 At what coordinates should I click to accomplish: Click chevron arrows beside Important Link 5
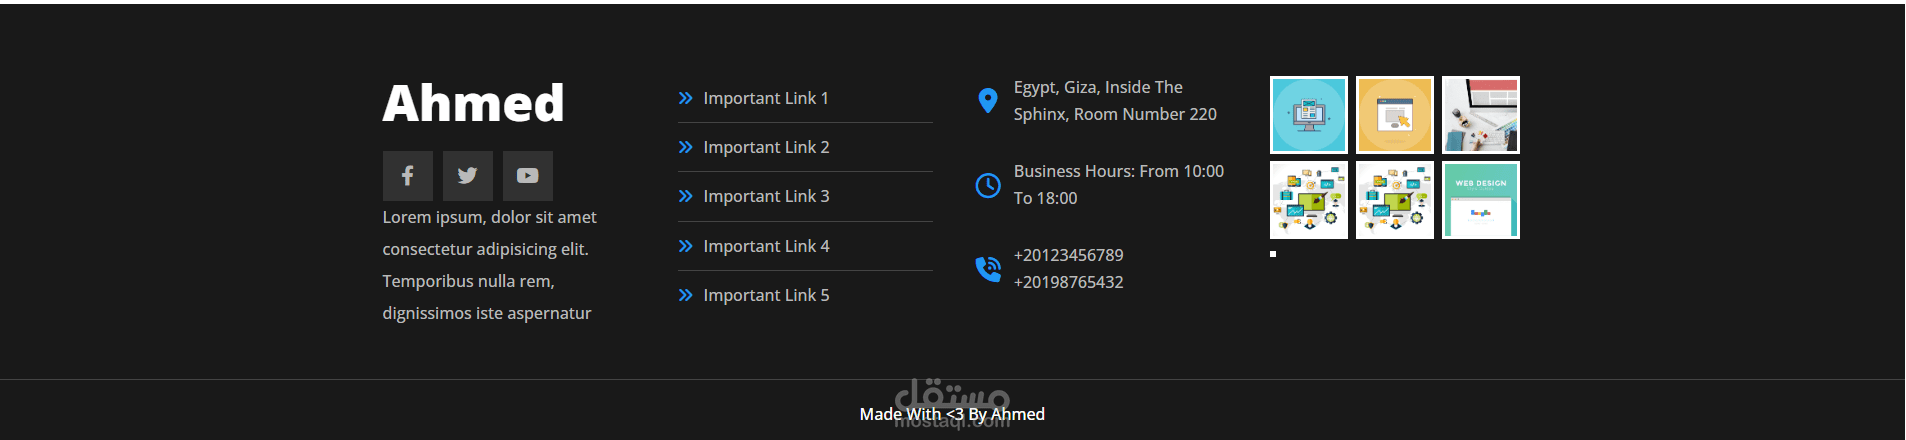(x=685, y=295)
